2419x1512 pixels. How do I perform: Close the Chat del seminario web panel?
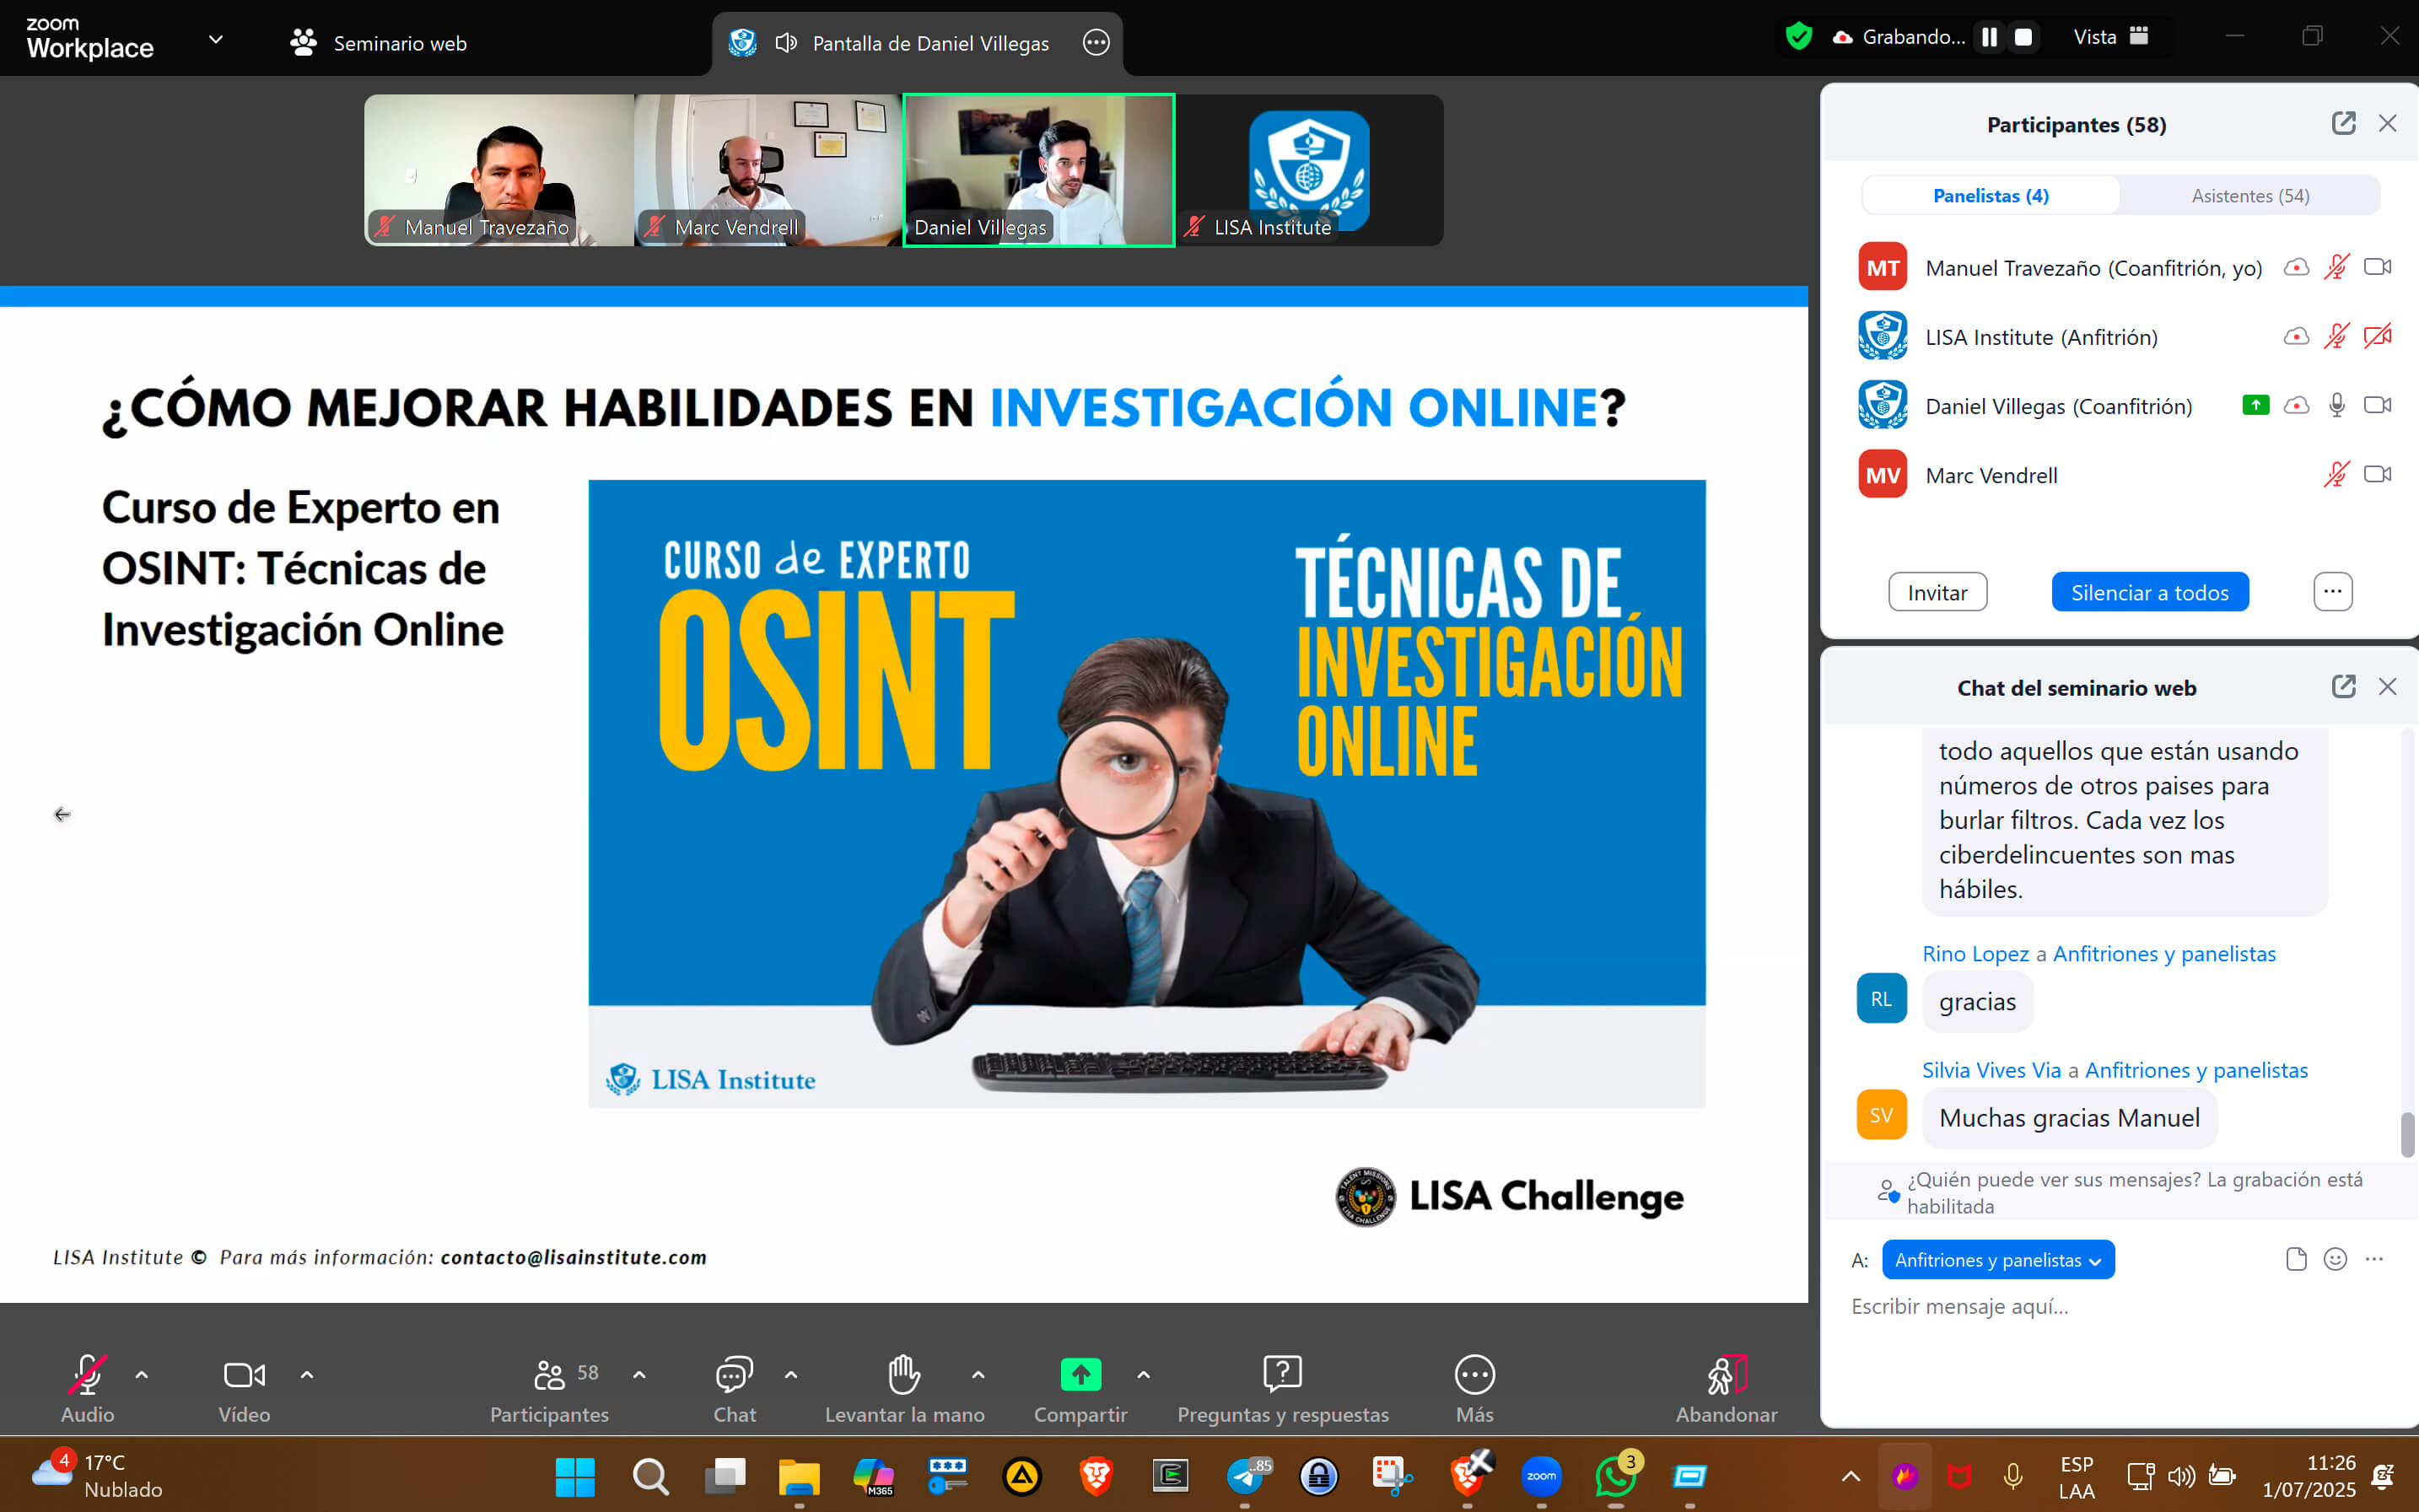click(x=2387, y=686)
